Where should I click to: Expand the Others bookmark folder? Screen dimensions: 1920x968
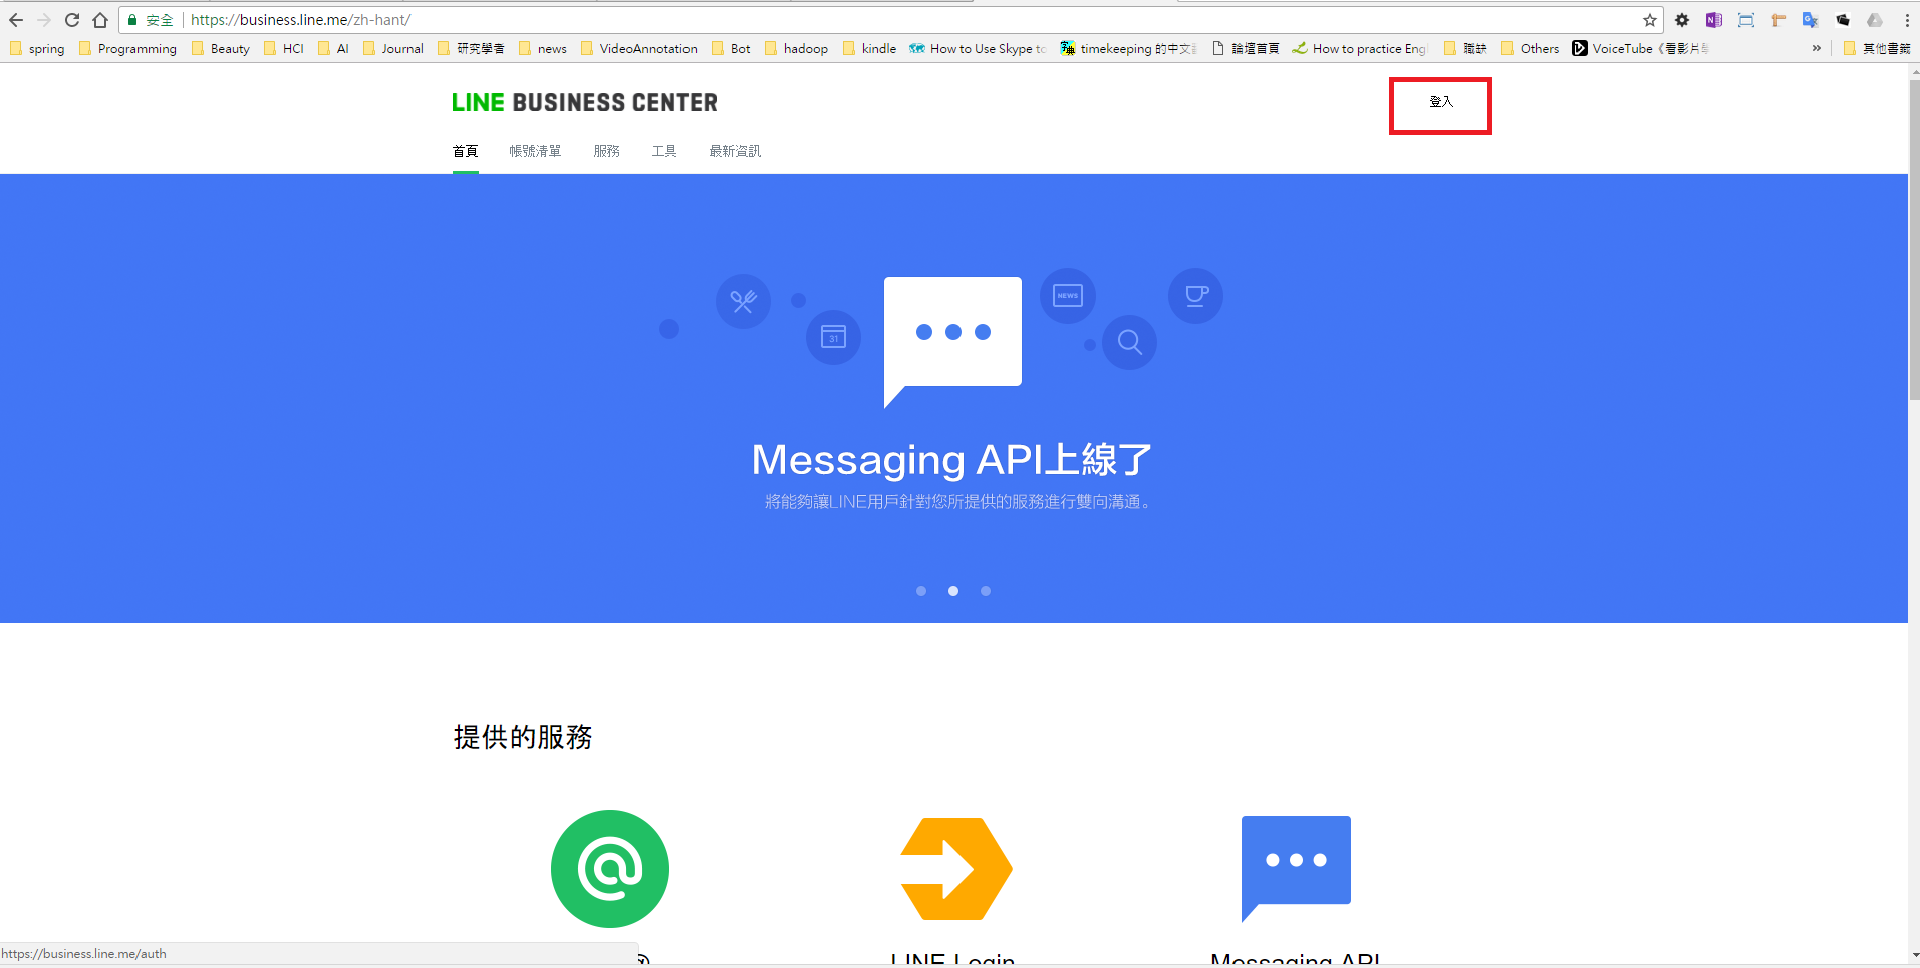coord(1530,48)
